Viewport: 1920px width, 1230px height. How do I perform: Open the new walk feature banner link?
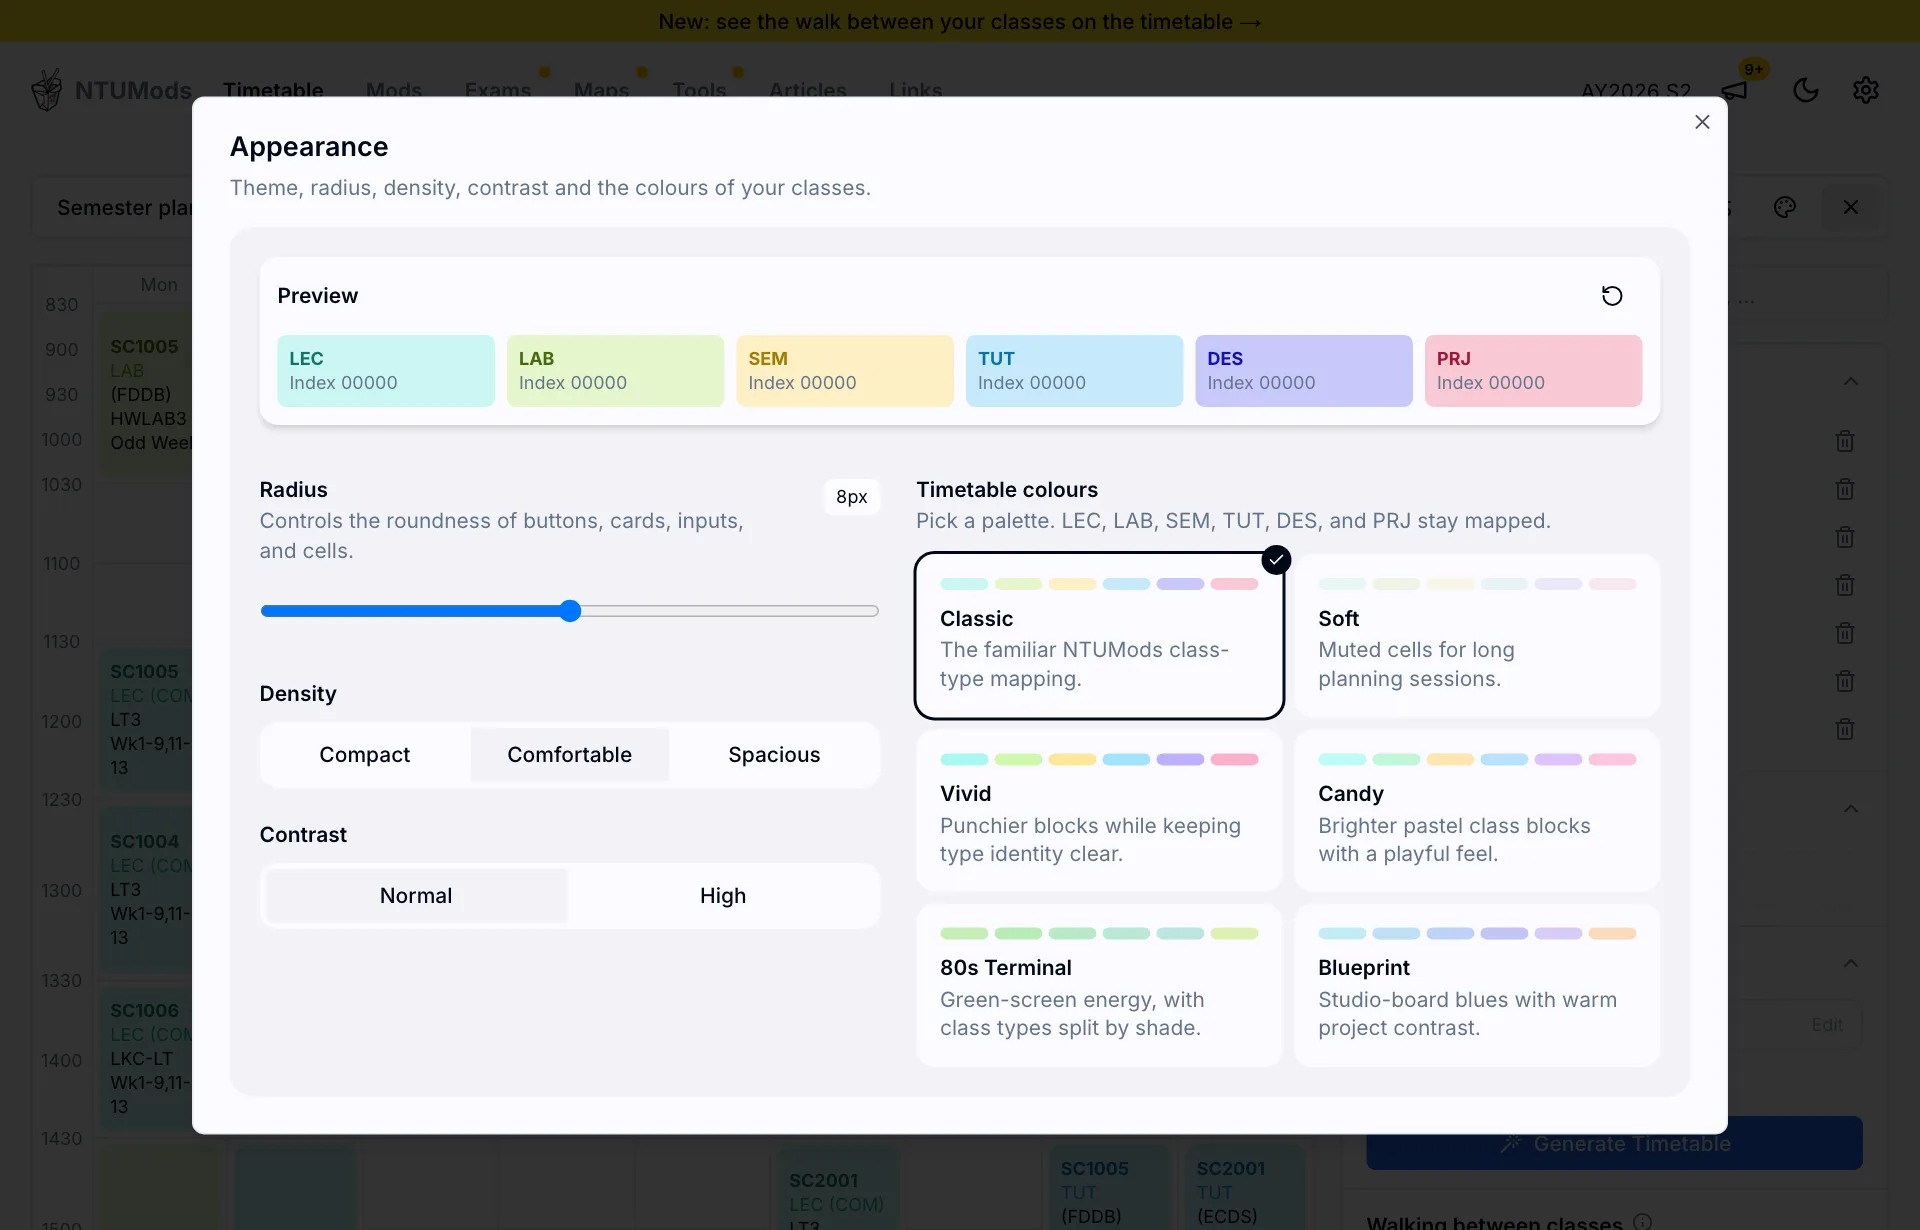(x=960, y=21)
